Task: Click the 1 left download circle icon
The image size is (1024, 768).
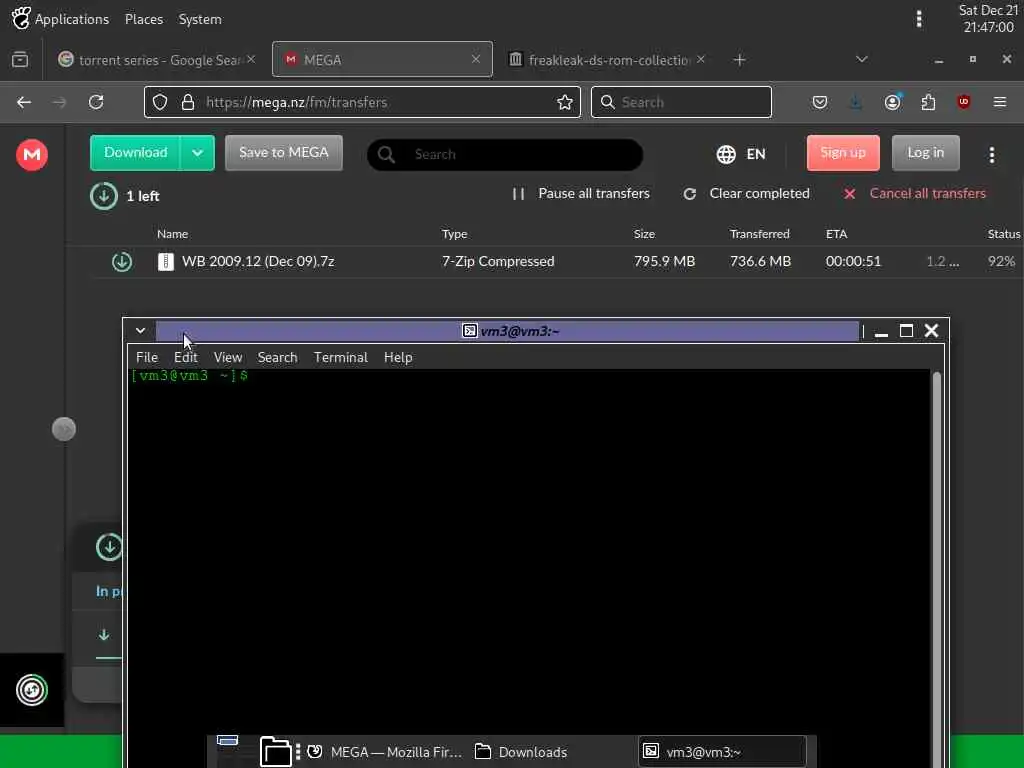Action: coord(104,196)
